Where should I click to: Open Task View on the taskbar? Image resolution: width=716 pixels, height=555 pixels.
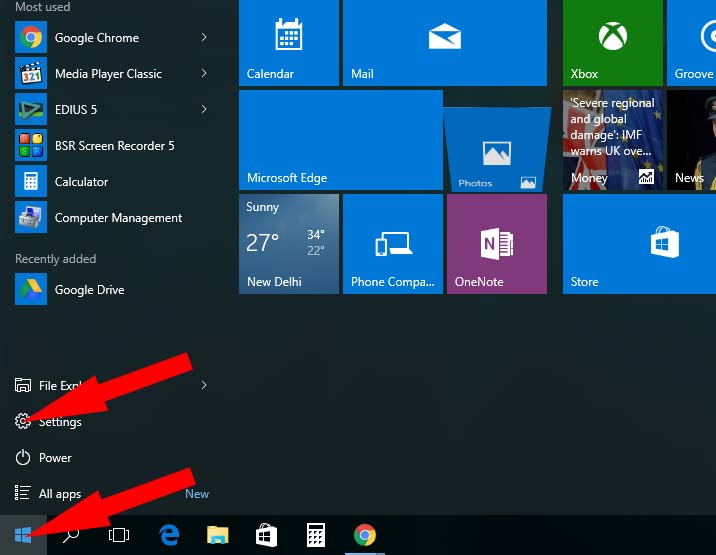tap(119, 535)
